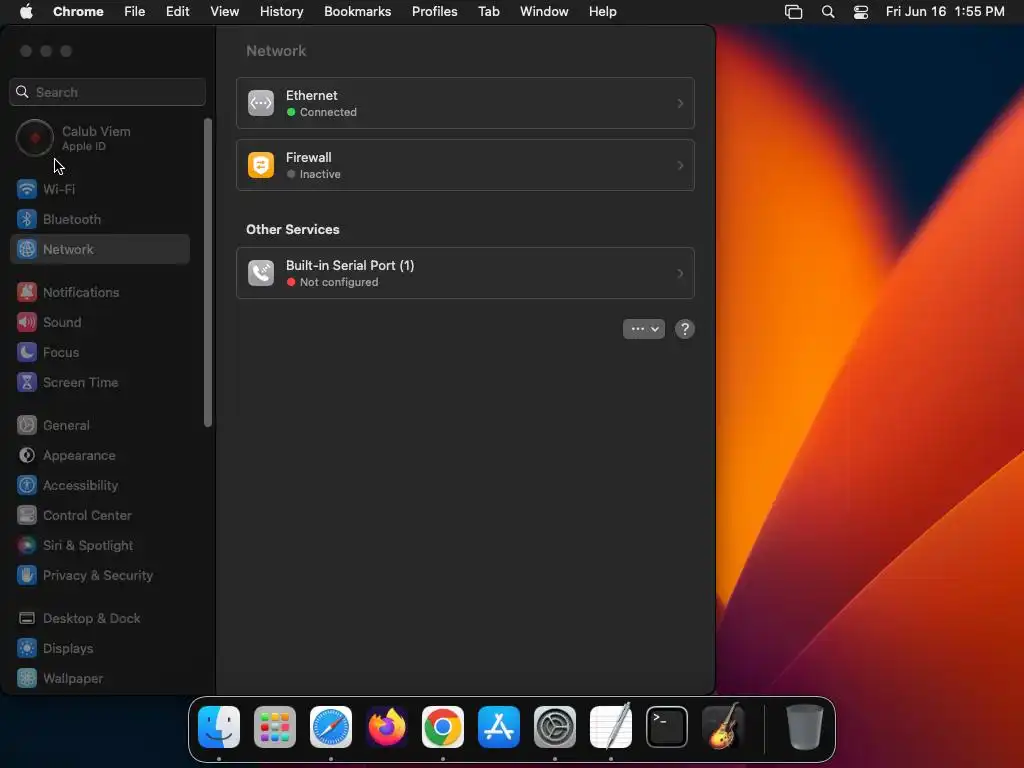Click the Ethernet Connected status text
This screenshot has height=768, width=1024.
pyautogui.click(x=328, y=112)
